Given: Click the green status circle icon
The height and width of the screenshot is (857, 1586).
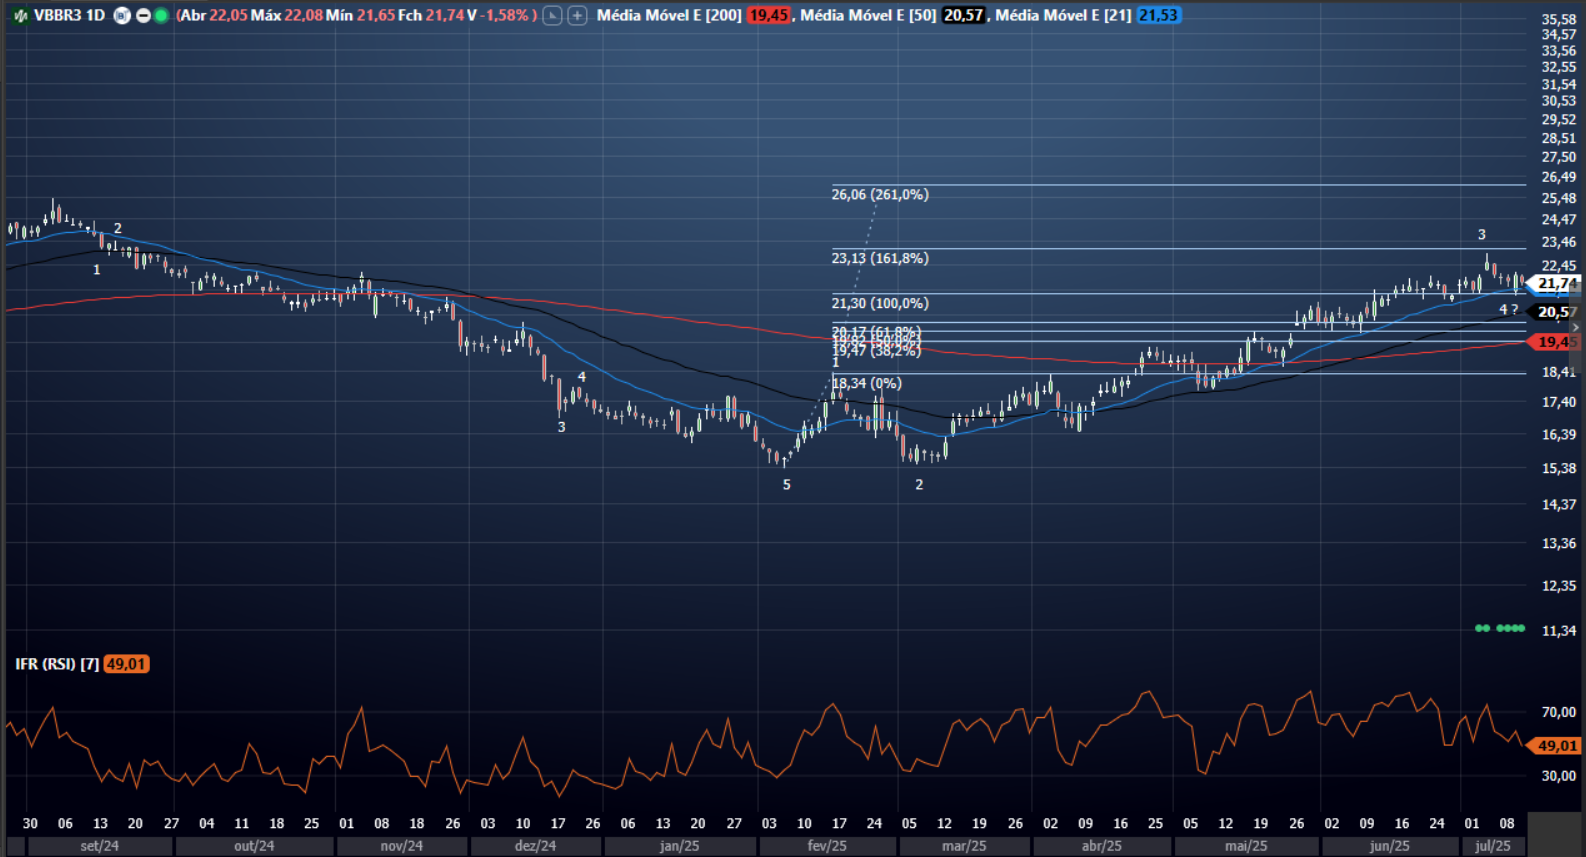Looking at the screenshot, I should pyautogui.click(x=160, y=16).
